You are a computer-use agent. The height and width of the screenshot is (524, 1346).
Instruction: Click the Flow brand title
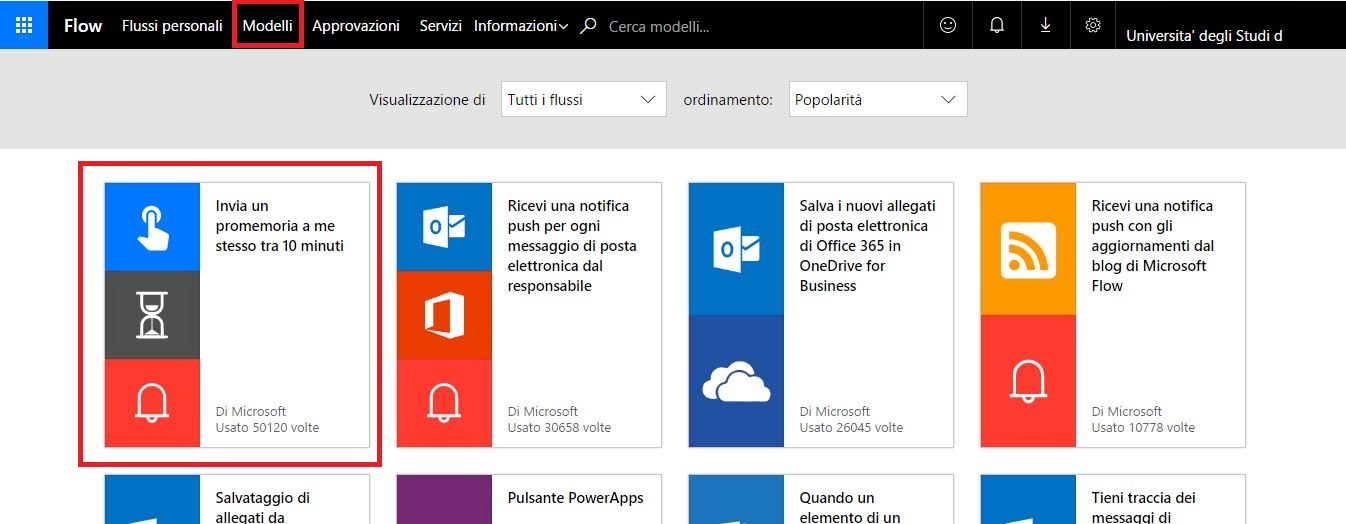click(x=83, y=26)
